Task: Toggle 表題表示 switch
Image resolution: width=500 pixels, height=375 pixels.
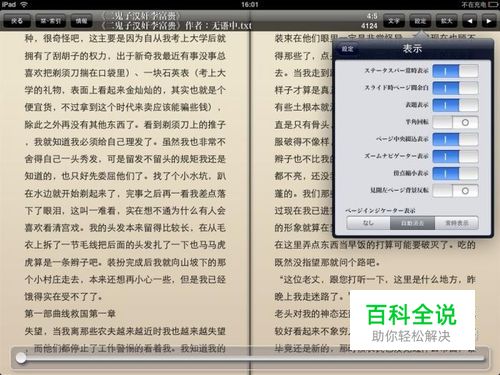Action: point(455,105)
